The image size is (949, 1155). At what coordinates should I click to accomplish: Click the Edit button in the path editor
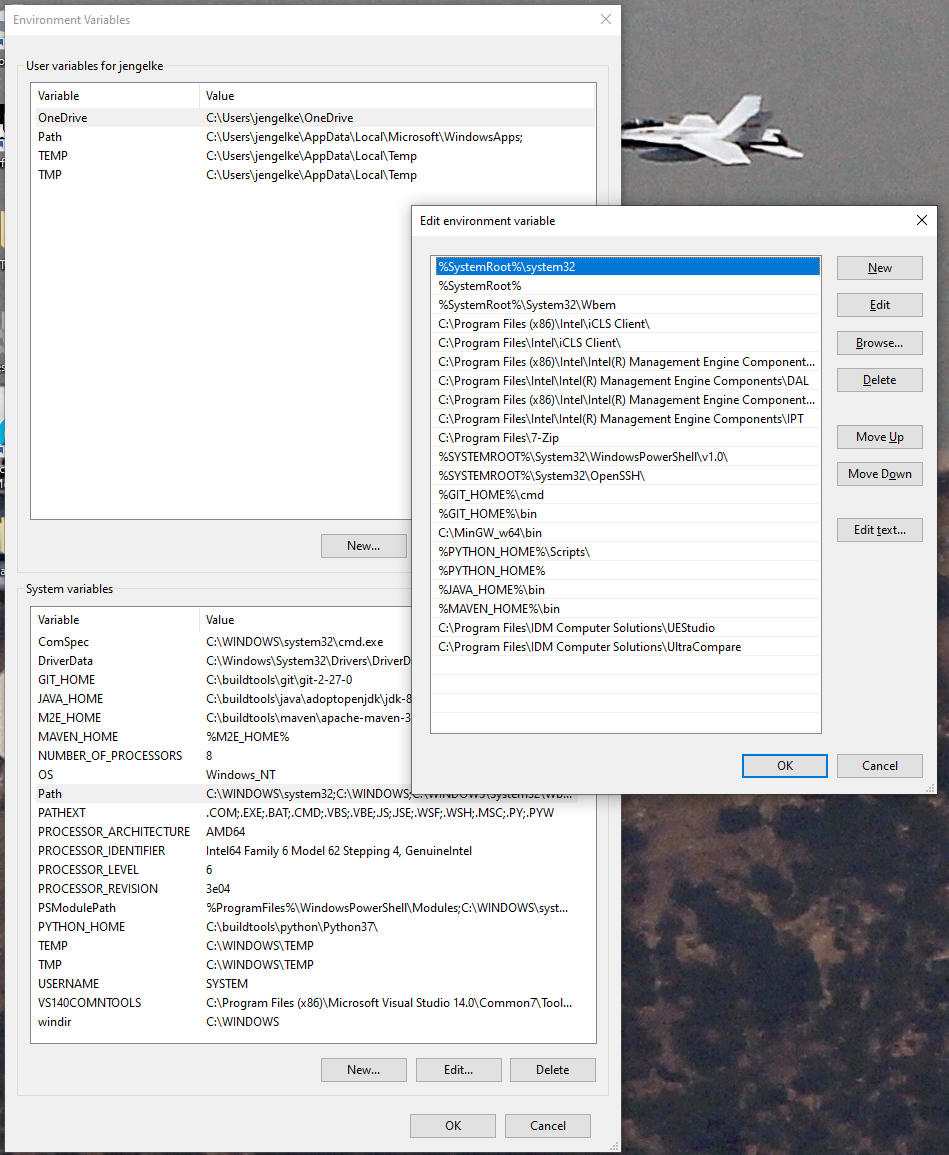[x=878, y=304]
